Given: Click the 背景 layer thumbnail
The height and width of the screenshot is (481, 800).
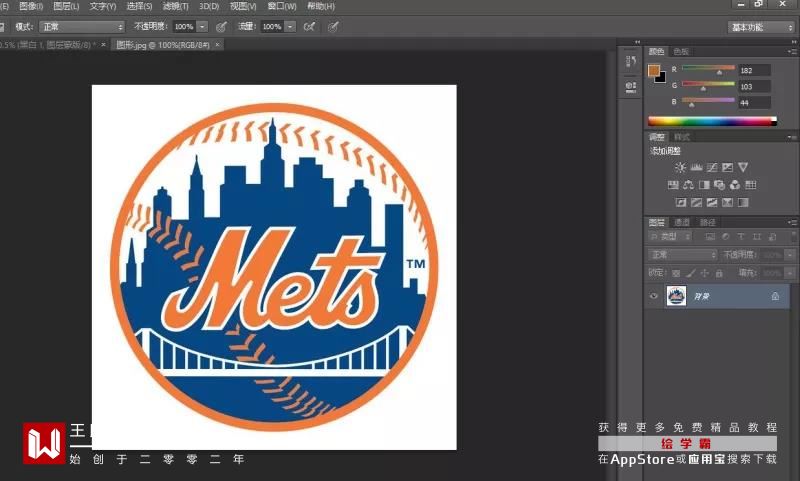Looking at the screenshot, I should tap(676, 296).
